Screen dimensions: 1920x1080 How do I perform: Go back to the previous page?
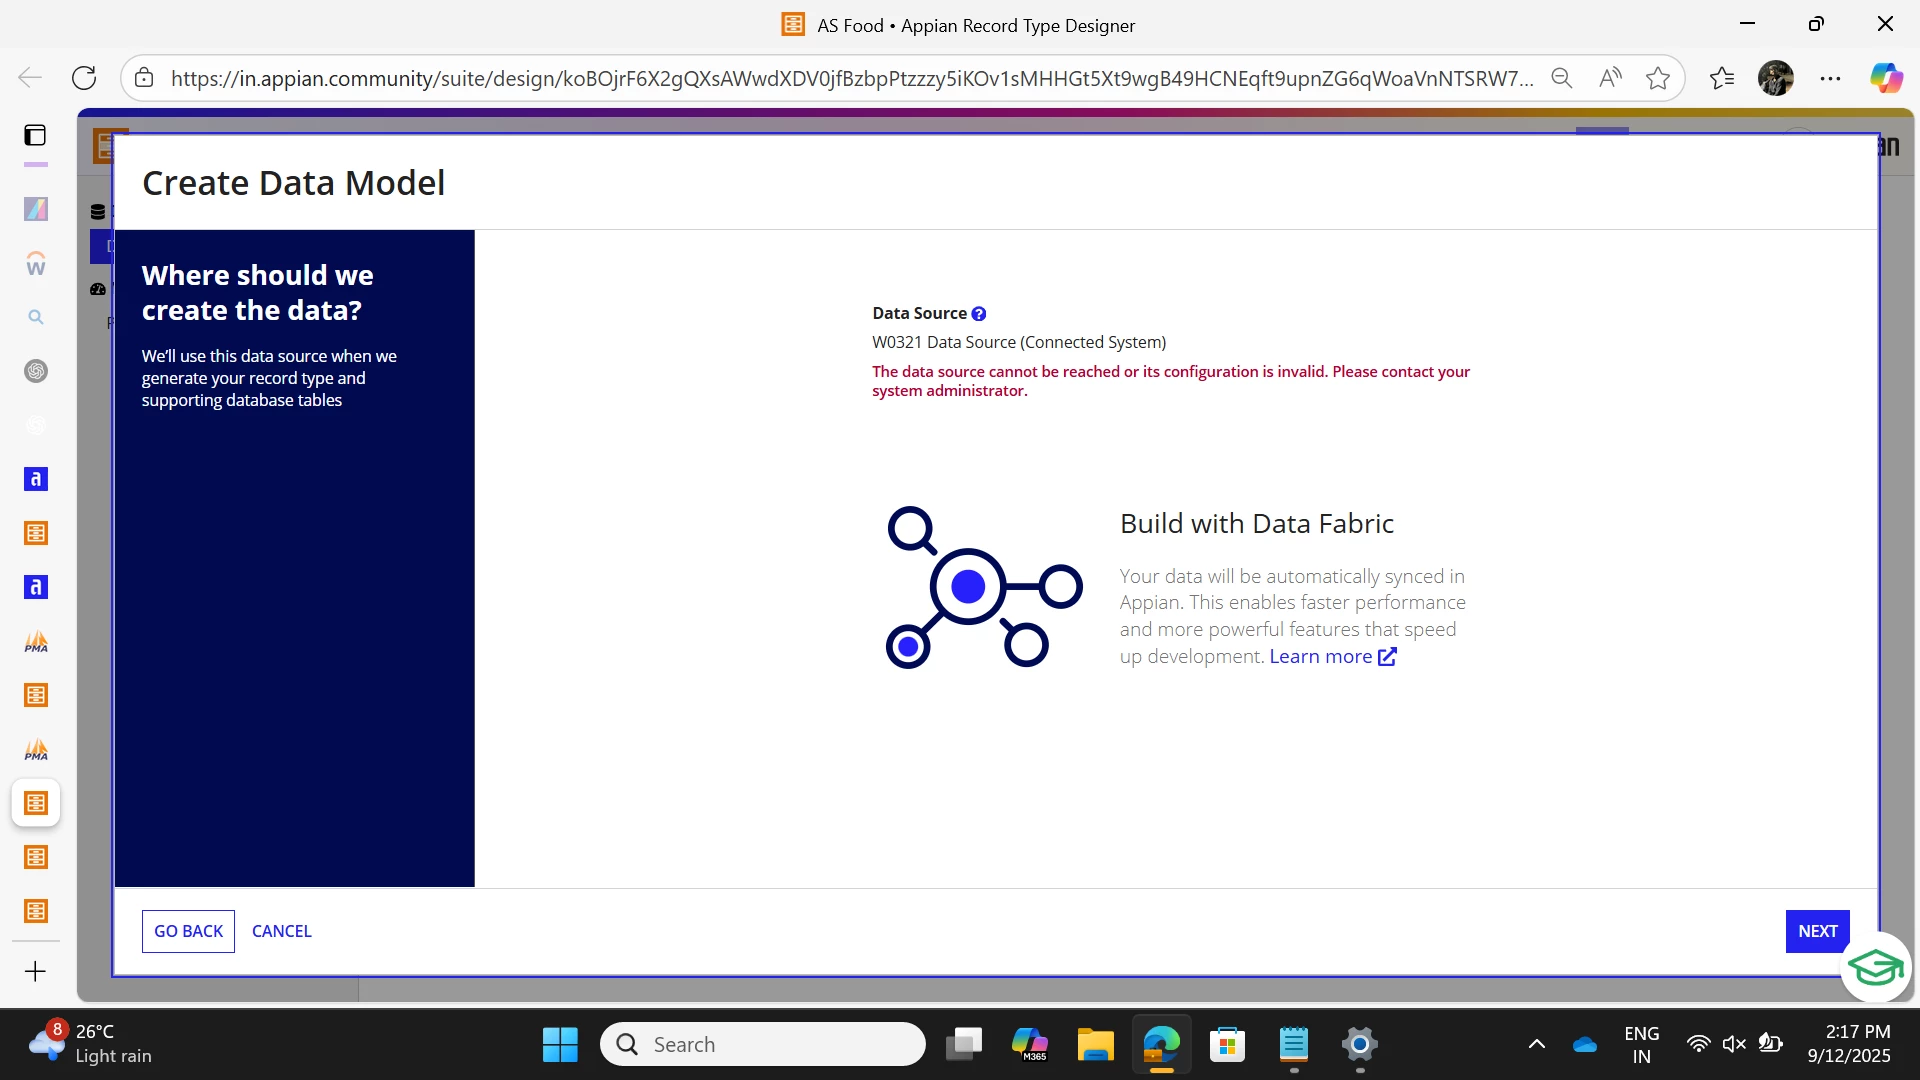click(x=30, y=78)
